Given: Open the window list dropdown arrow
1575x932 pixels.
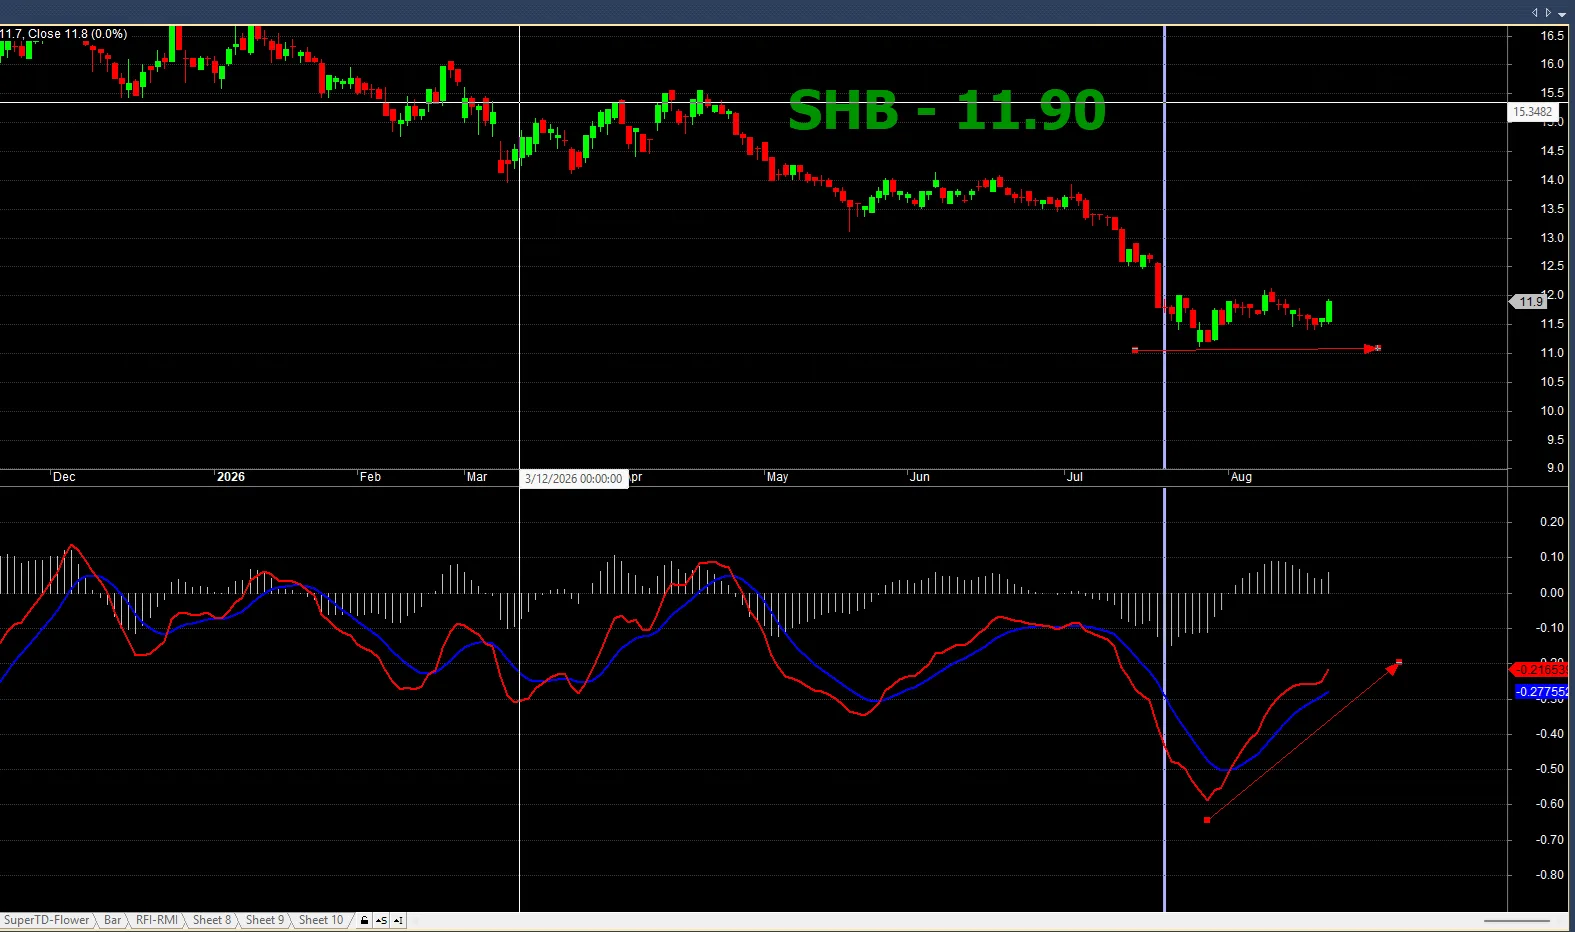Looking at the screenshot, I should [1562, 14].
